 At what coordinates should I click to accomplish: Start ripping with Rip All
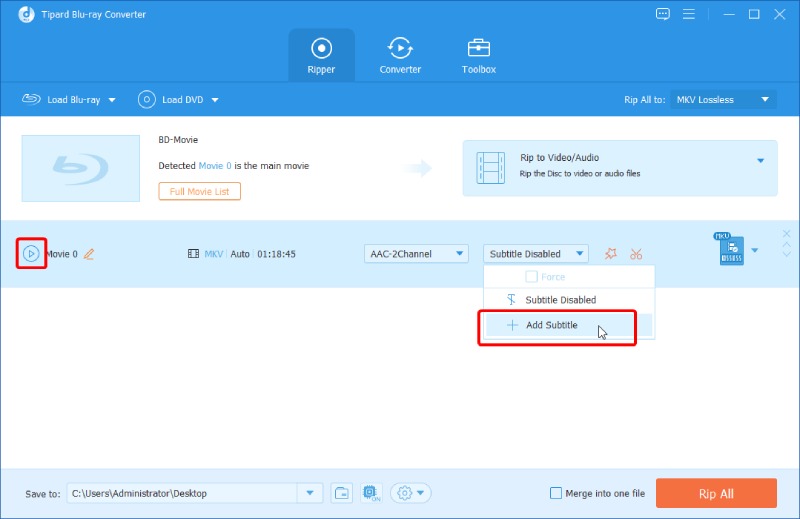pos(716,493)
